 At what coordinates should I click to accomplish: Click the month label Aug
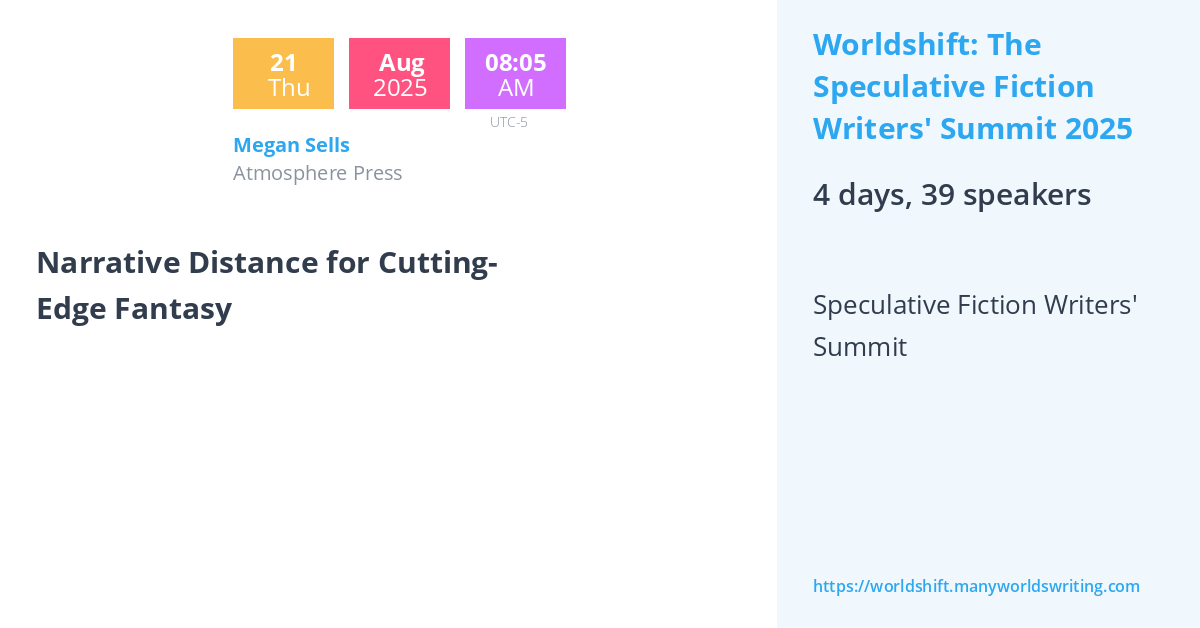coord(401,62)
